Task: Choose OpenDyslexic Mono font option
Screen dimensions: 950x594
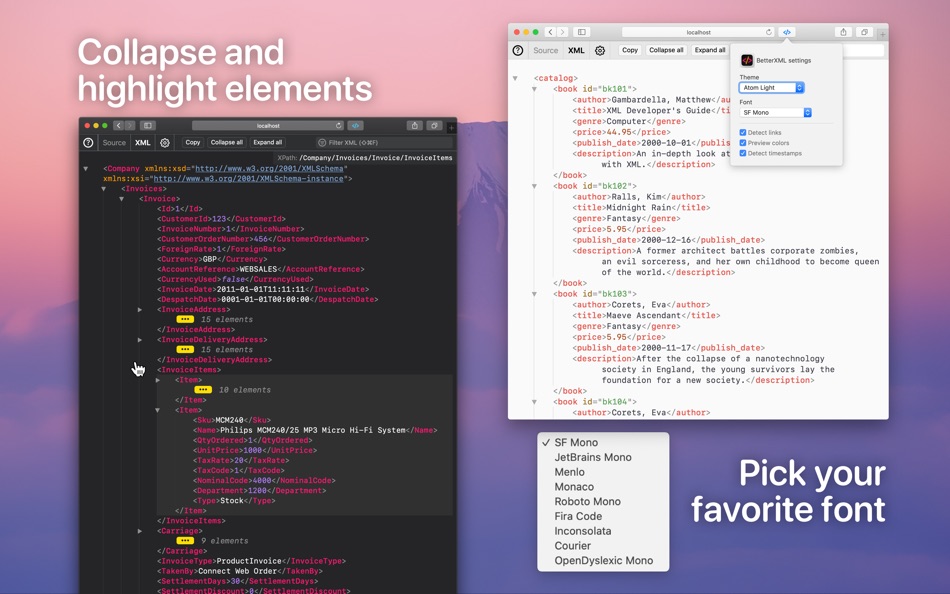Action: pos(603,560)
